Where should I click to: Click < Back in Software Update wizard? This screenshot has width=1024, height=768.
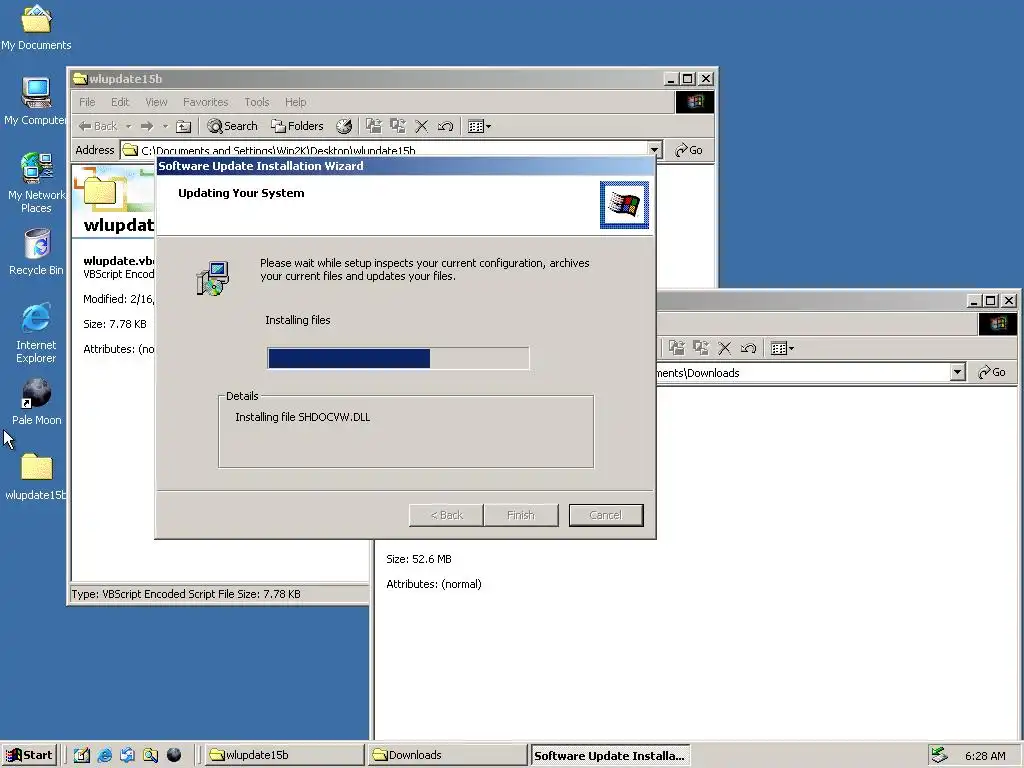tap(447, 515)
